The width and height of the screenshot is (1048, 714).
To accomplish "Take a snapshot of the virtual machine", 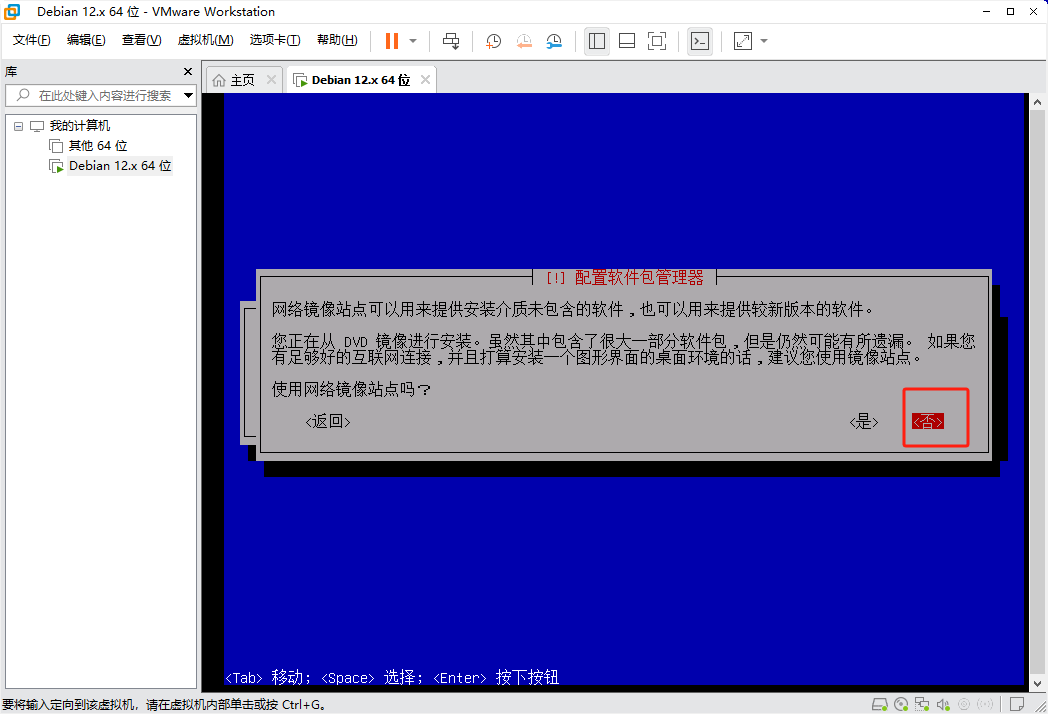I will click(x=493, y=41).
